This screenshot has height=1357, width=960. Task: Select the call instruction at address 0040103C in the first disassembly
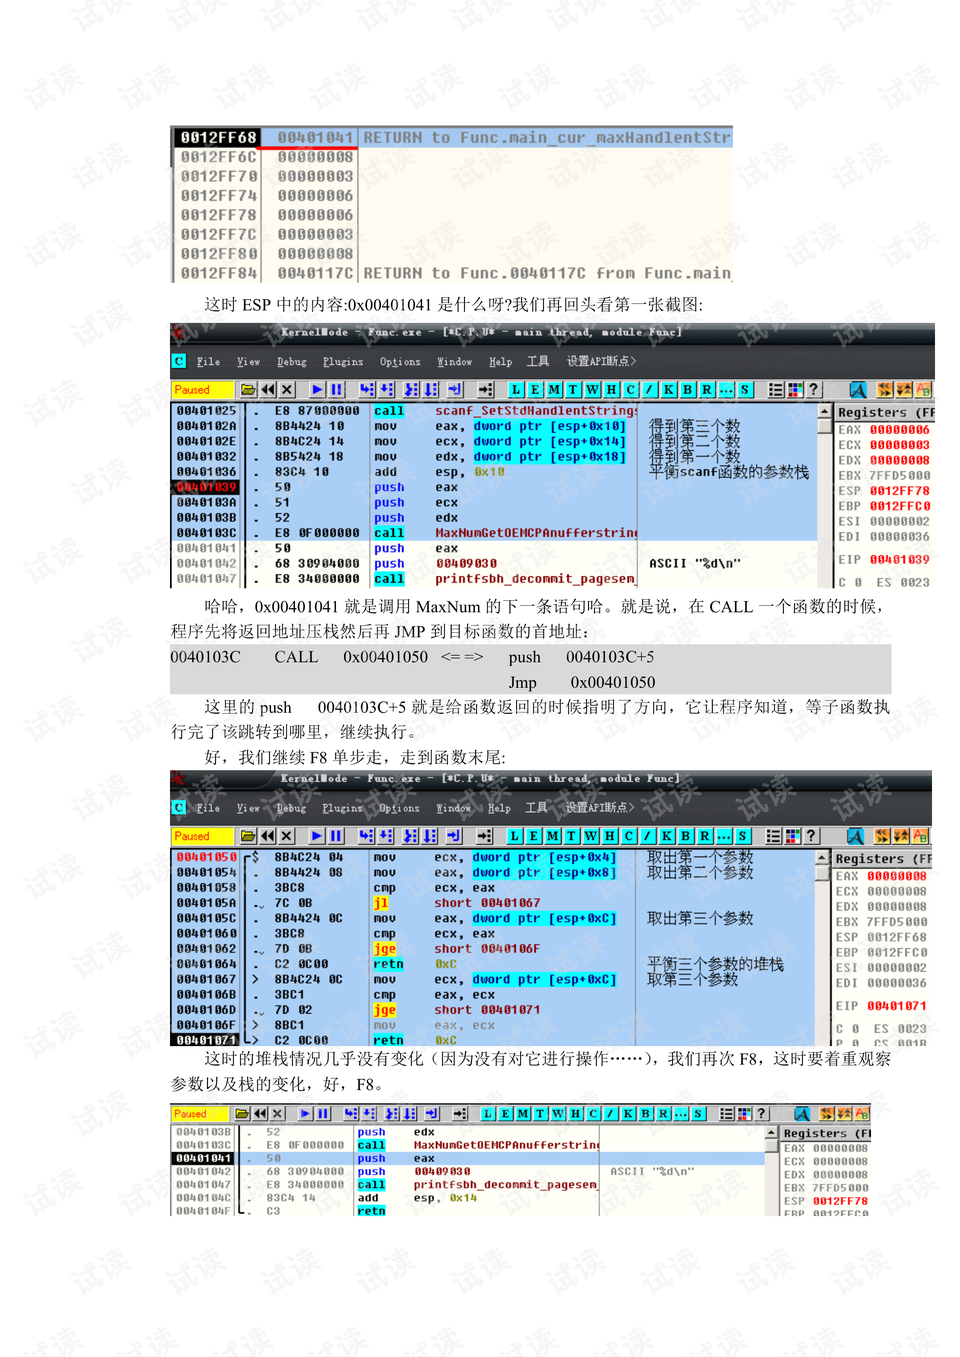pyautogui.click(x=388, y=533)
